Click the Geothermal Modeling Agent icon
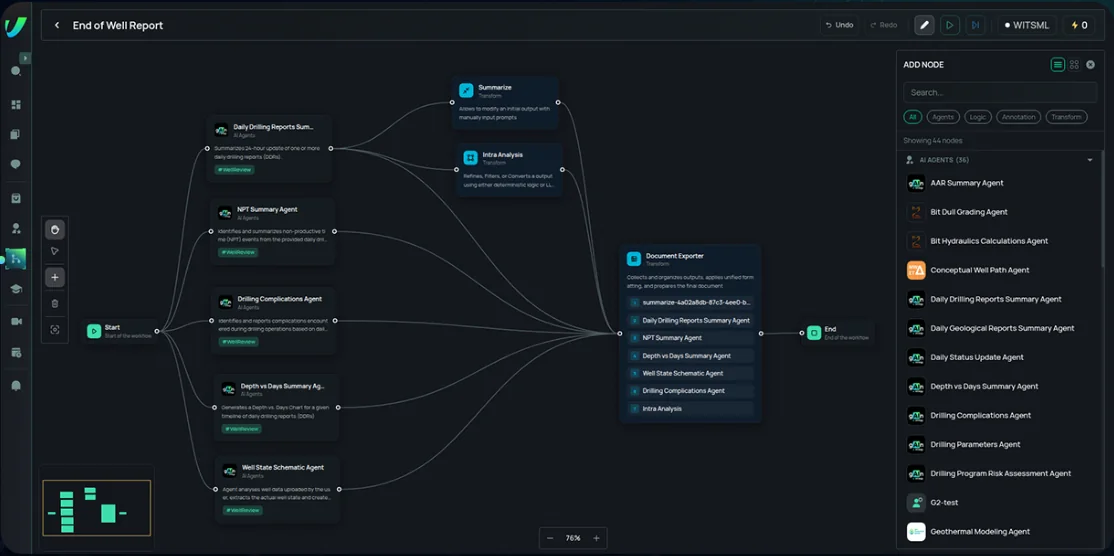 pyautogui.click(x=916, y=532)
